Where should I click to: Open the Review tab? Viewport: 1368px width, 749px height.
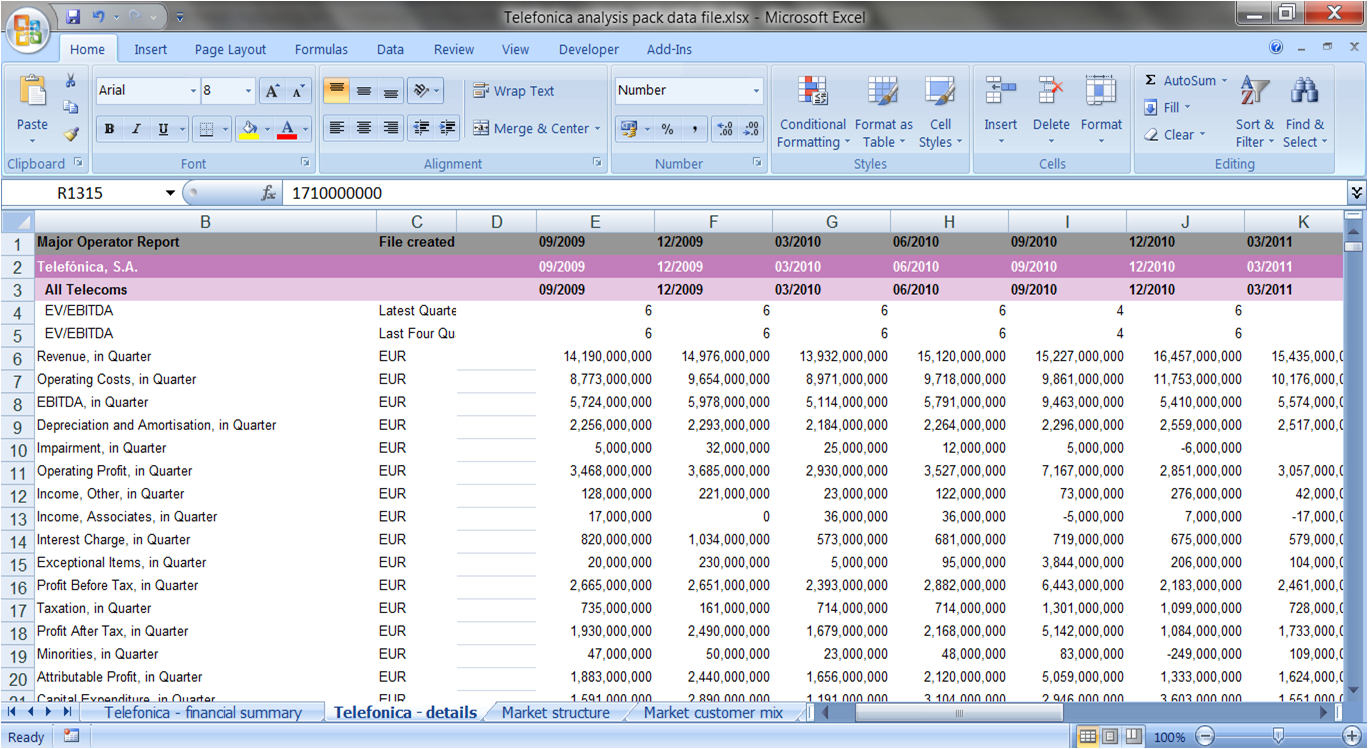click(x=454, y=49)
